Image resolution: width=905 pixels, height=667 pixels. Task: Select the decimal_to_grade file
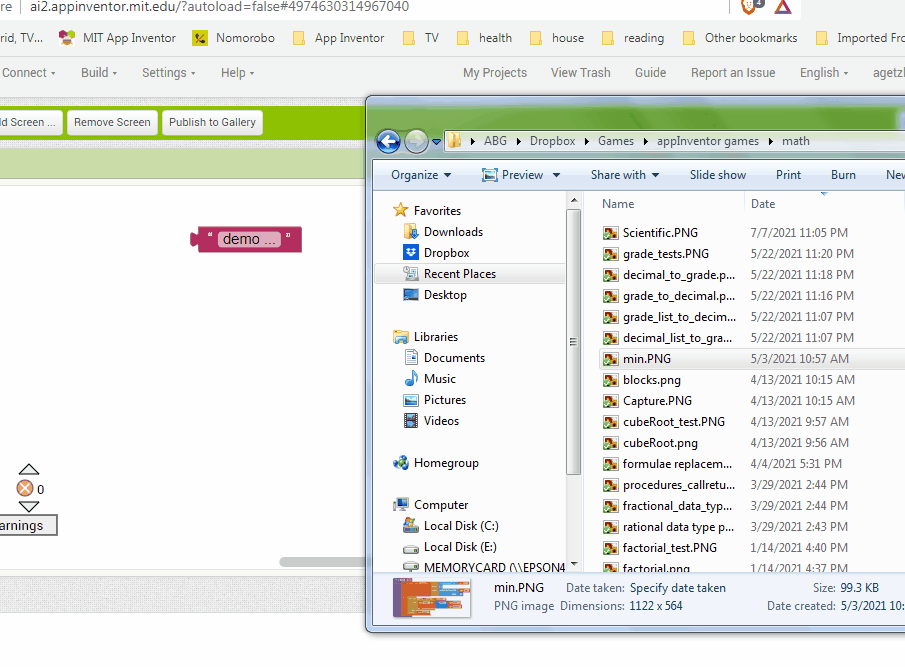coord(679,275)
